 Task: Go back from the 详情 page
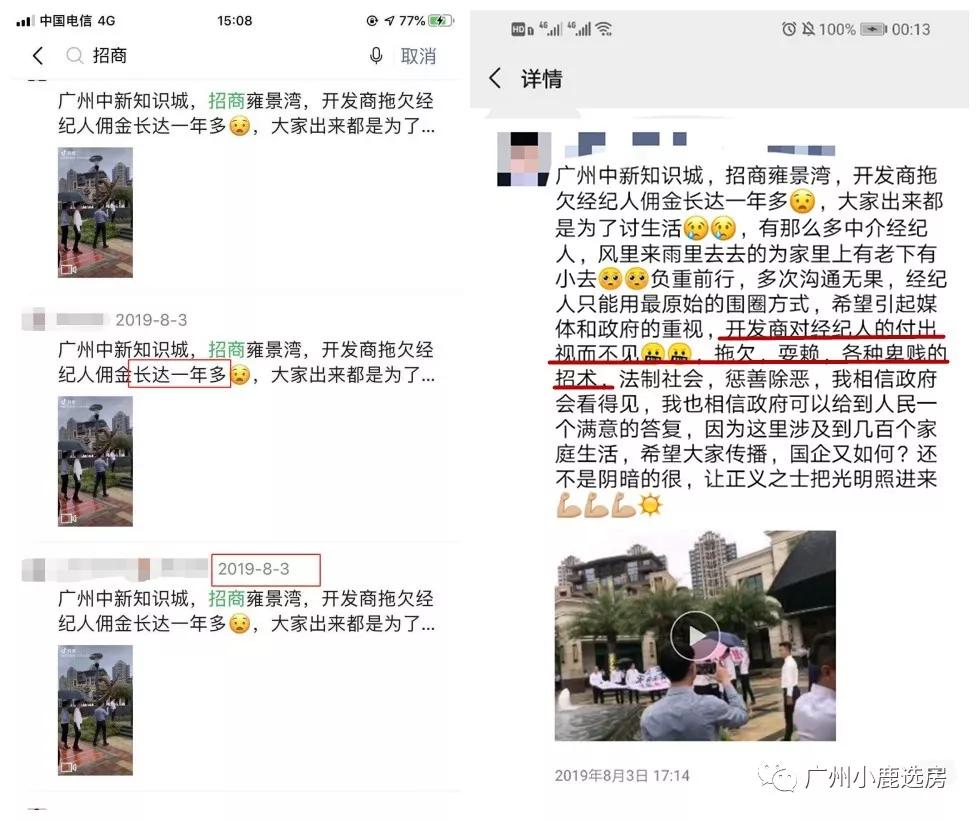(x=495, y=79)
